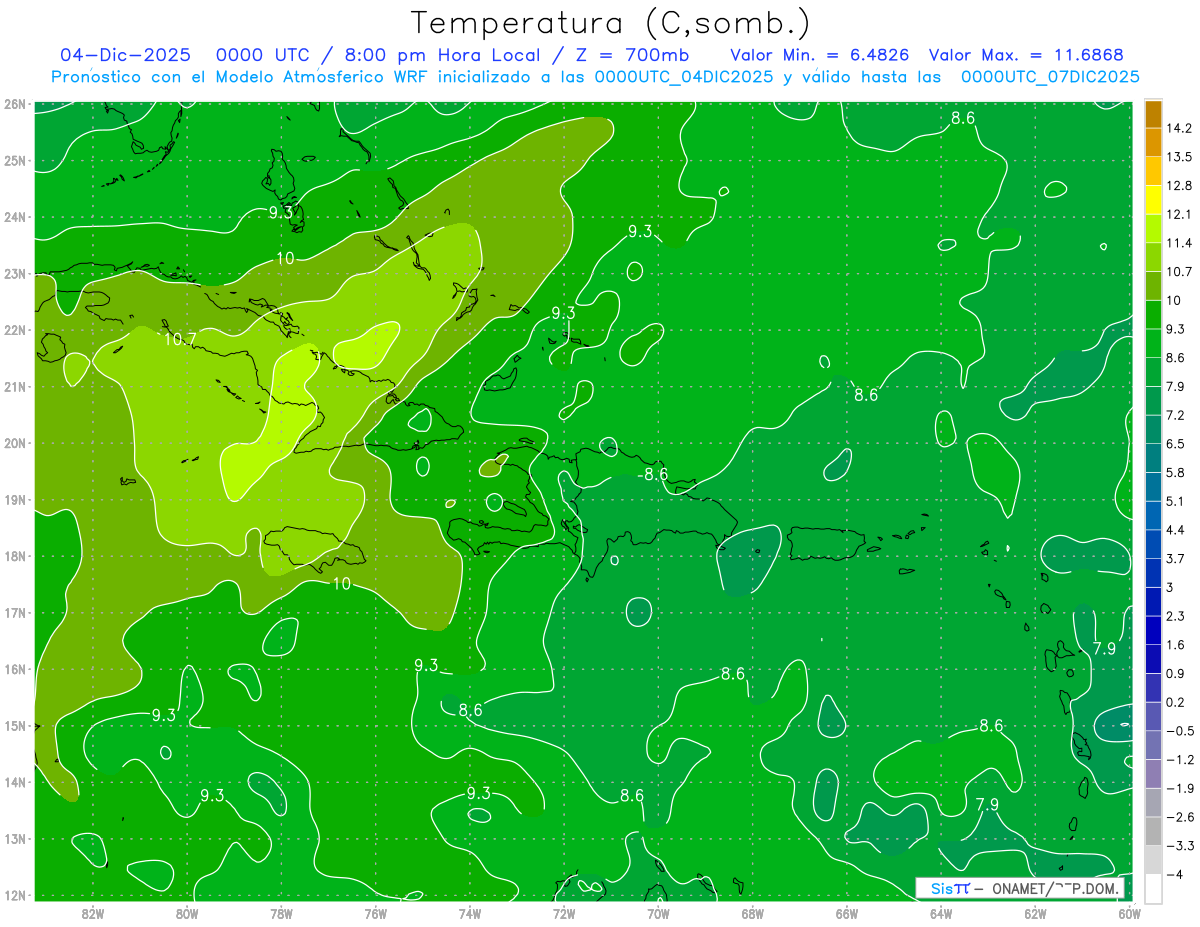
Task: Click the "5.1" colorbar label
Action: point(1176,501)
